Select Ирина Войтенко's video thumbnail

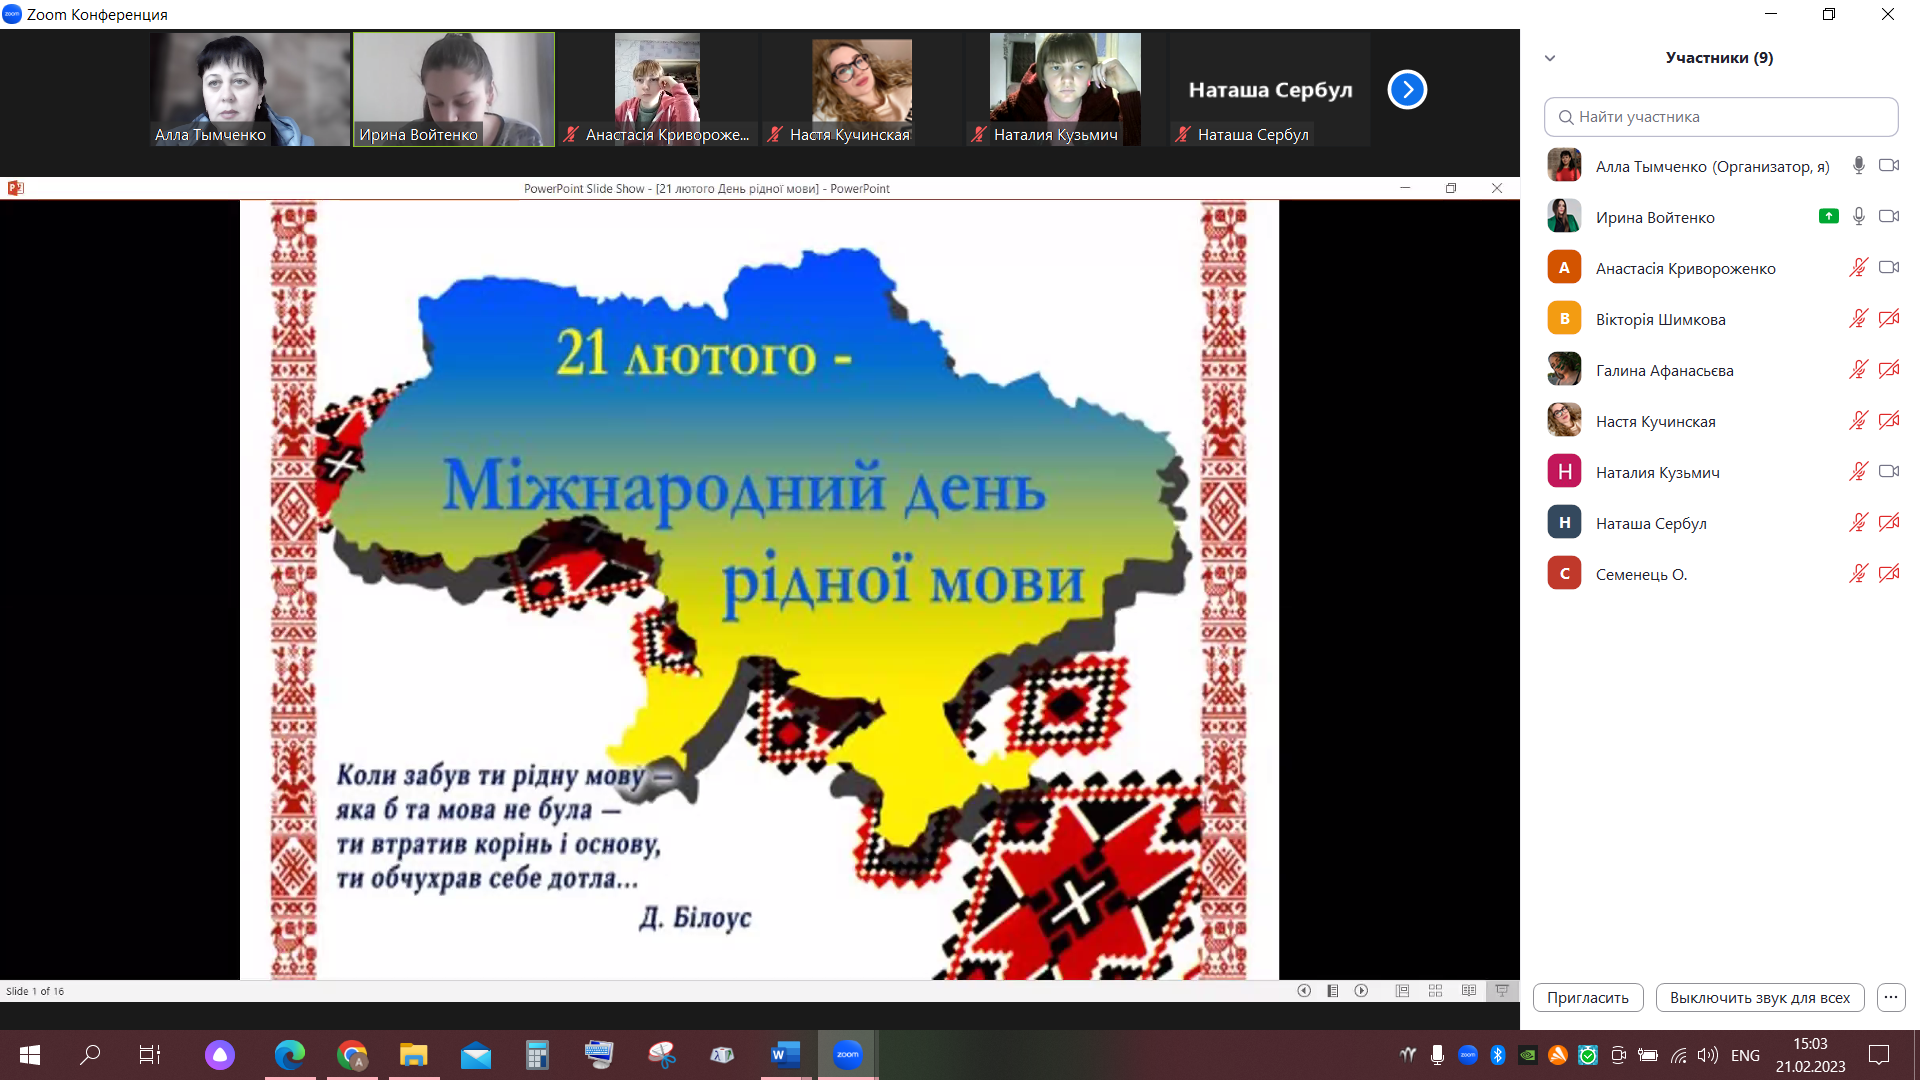[453, 90]
